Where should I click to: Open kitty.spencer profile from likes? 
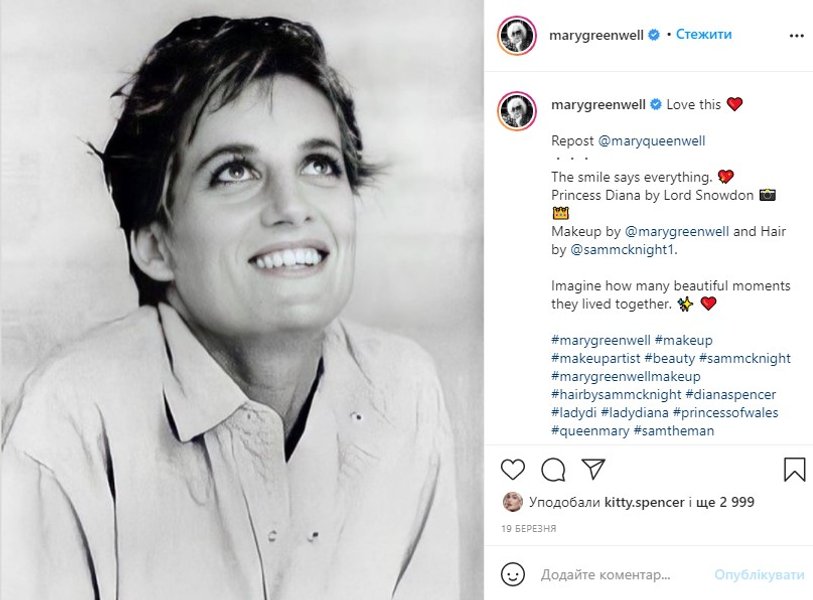(644, 502)
